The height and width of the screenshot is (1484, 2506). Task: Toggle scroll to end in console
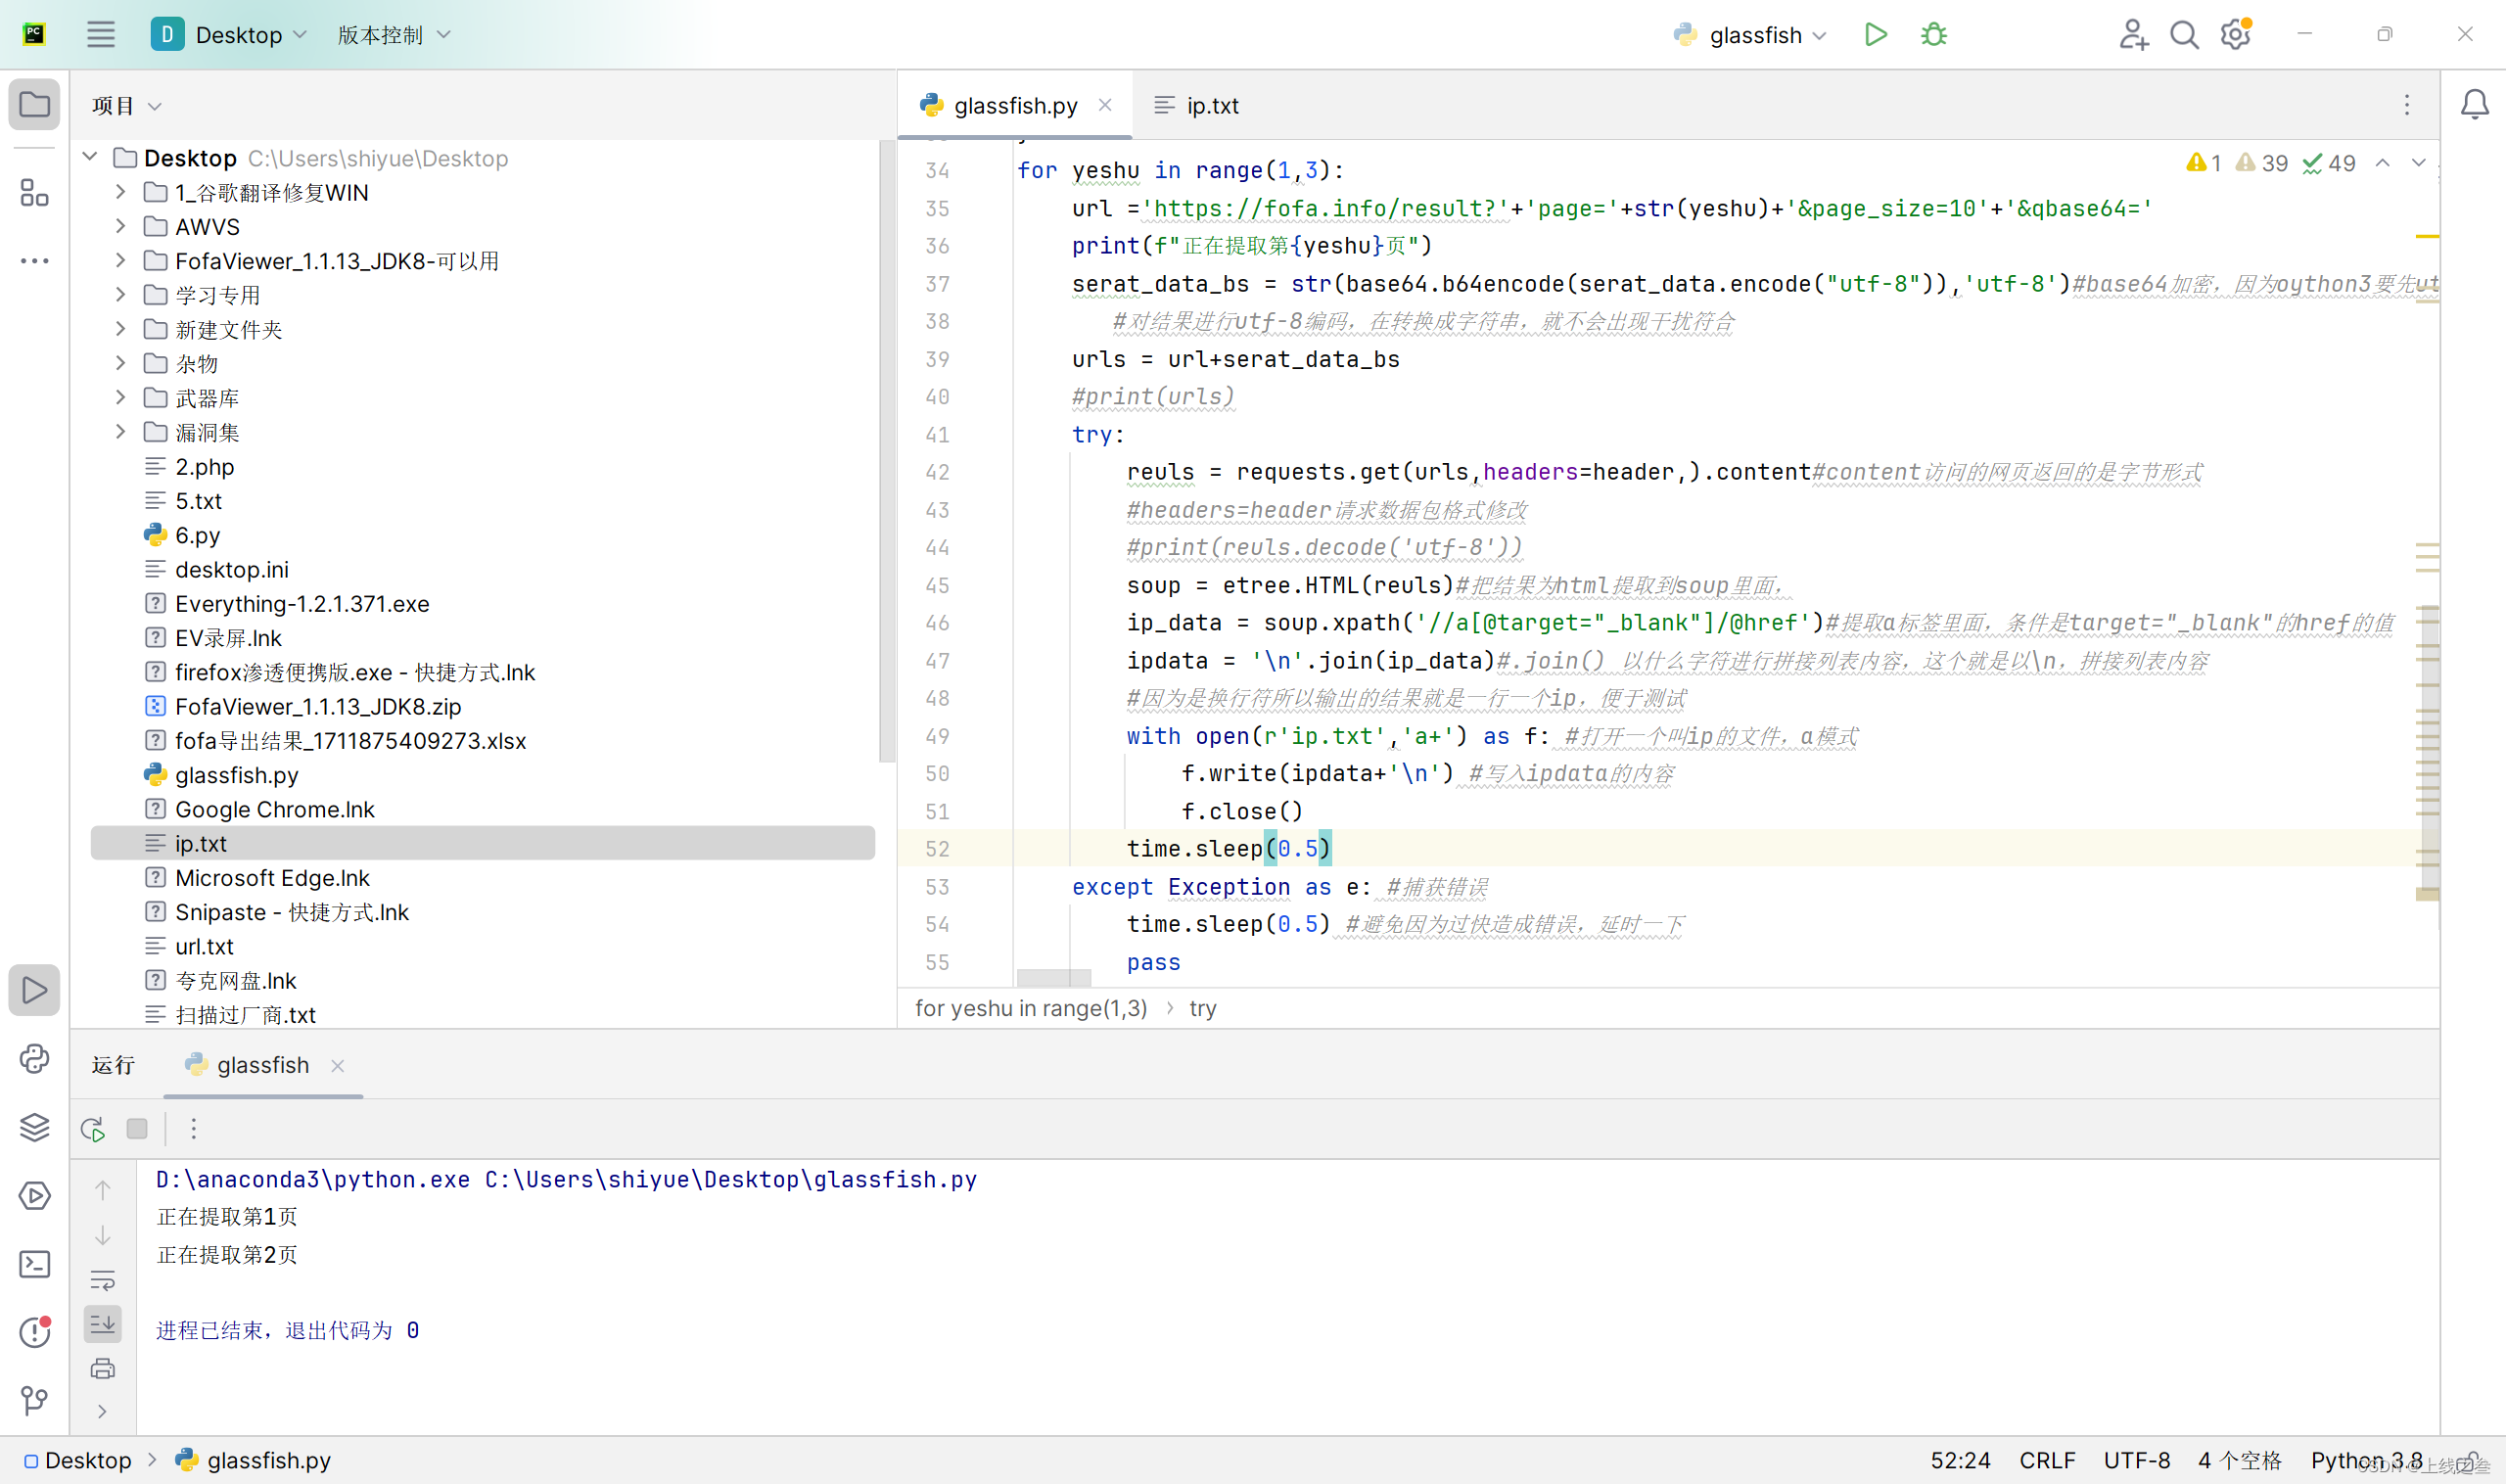point(103,1325)
